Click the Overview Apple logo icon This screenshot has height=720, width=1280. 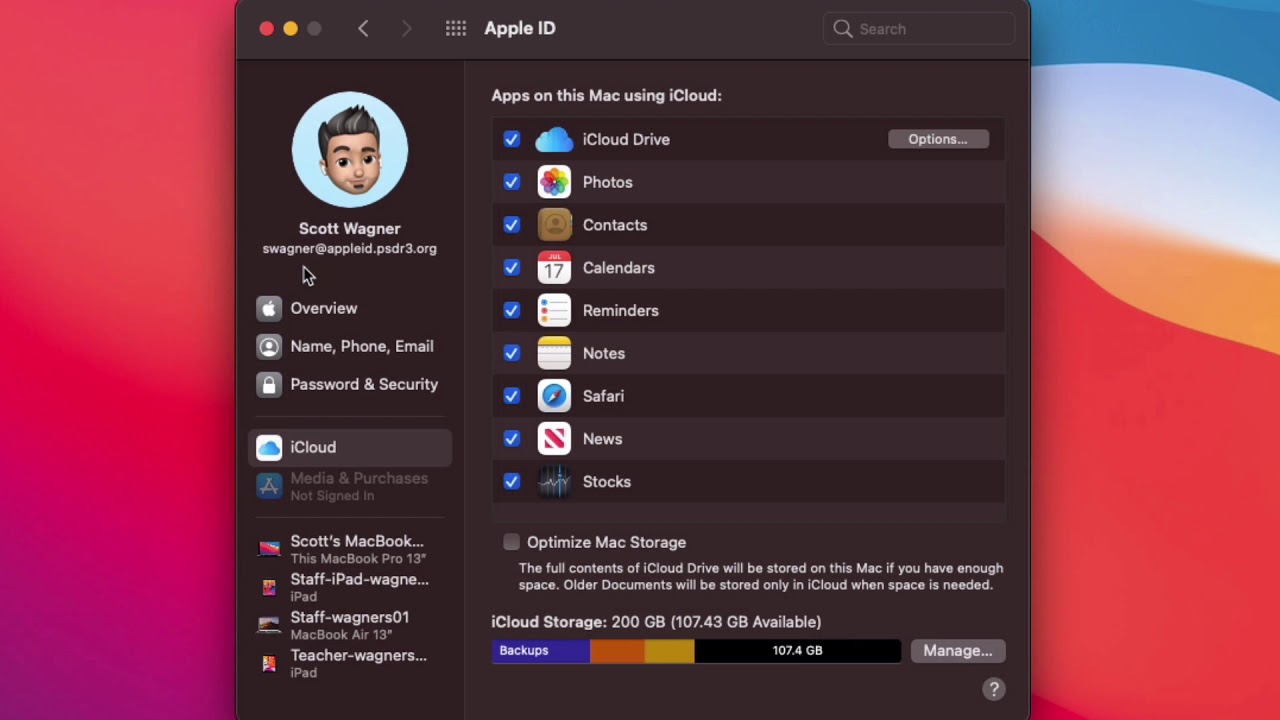pyautogui.click(x=269, y=309)
